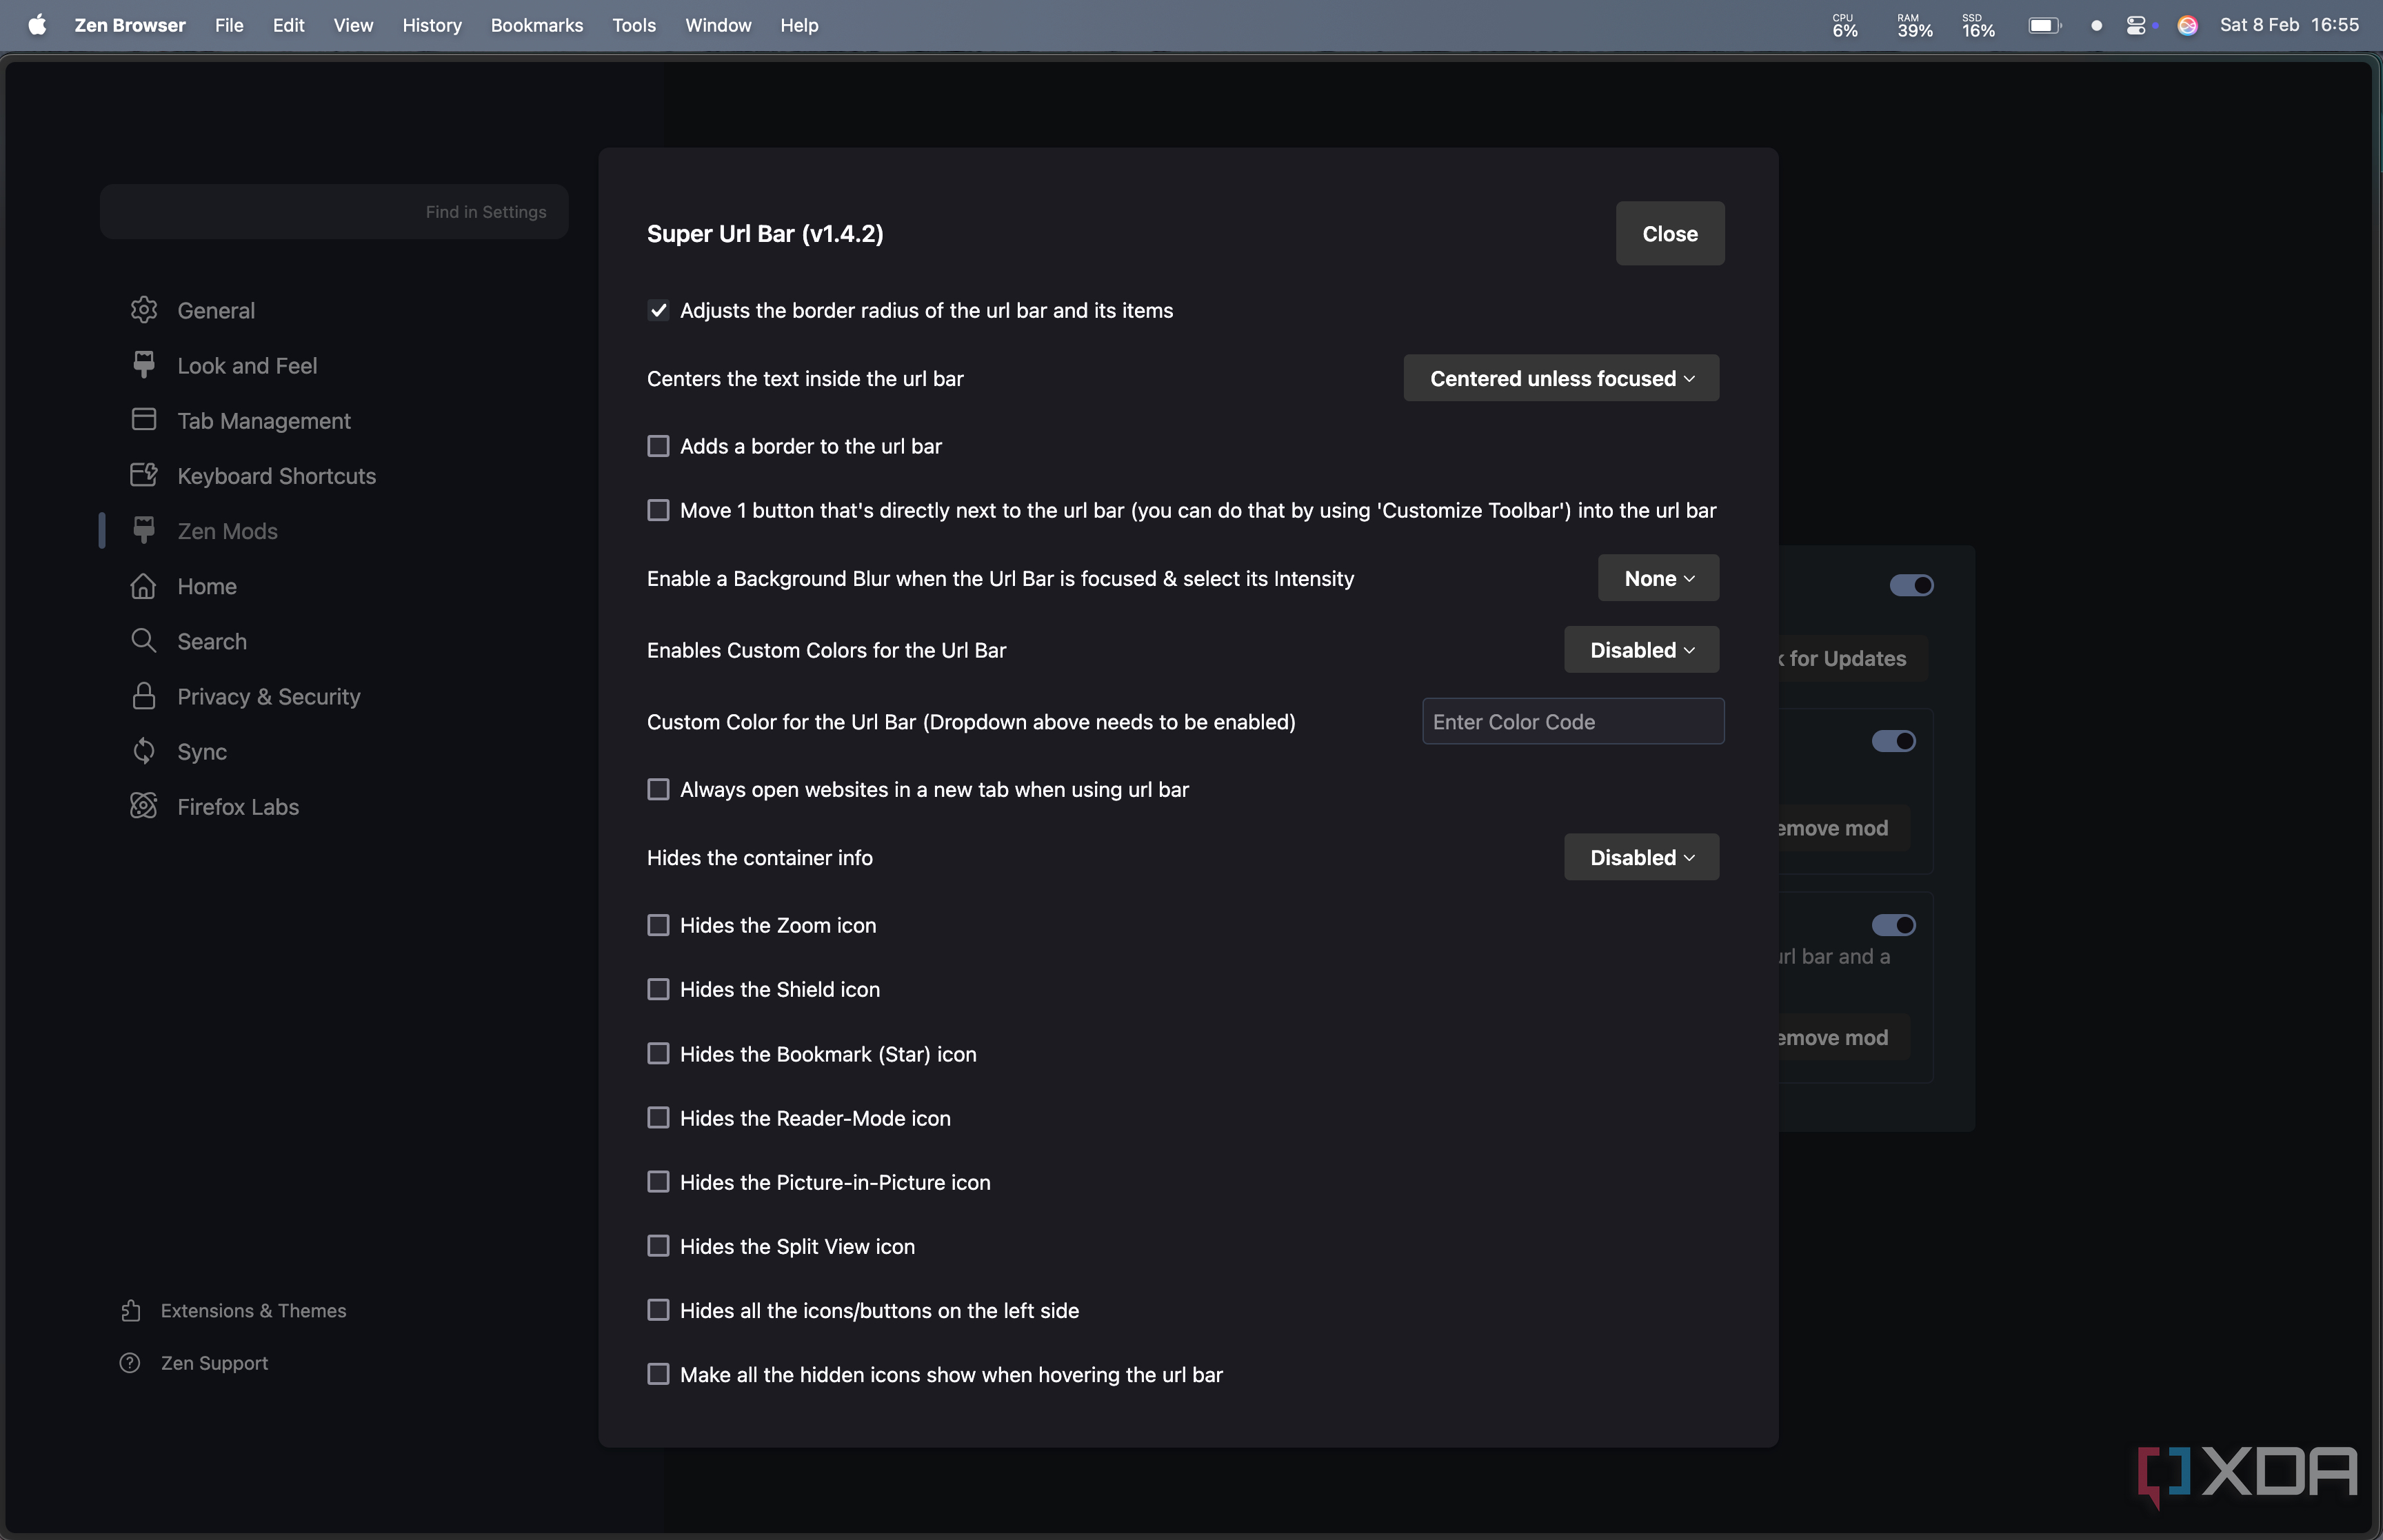
Task: Expand the 'Hides the container info' dropdown
Action: (1640, 857)
